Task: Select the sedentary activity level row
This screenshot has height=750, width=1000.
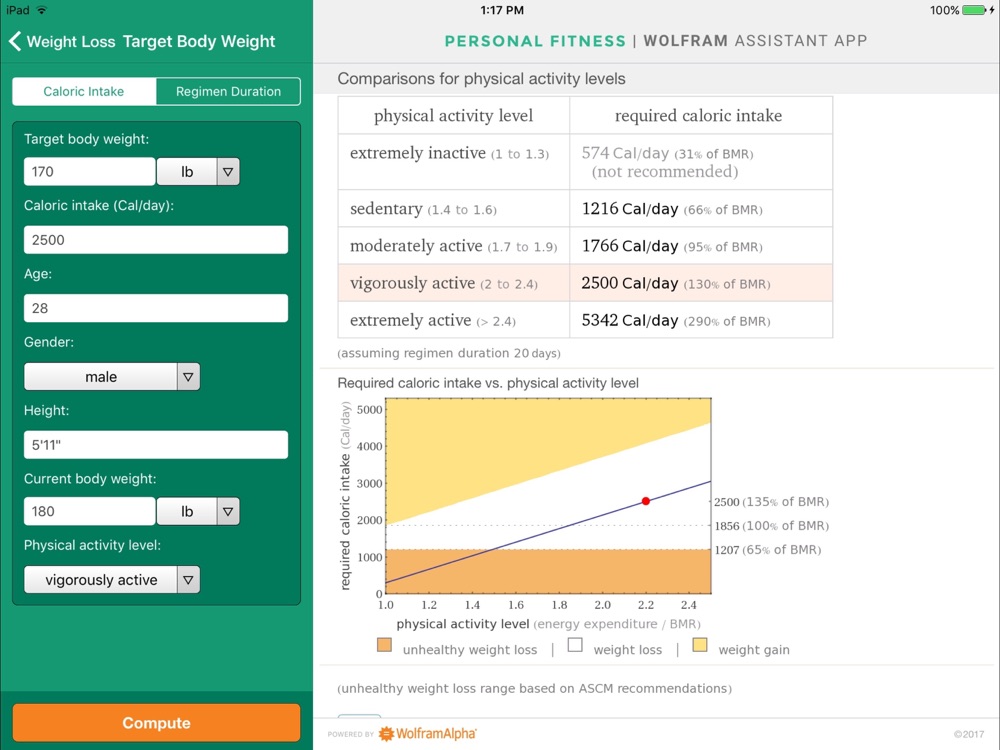Action: tap(585, 209)
